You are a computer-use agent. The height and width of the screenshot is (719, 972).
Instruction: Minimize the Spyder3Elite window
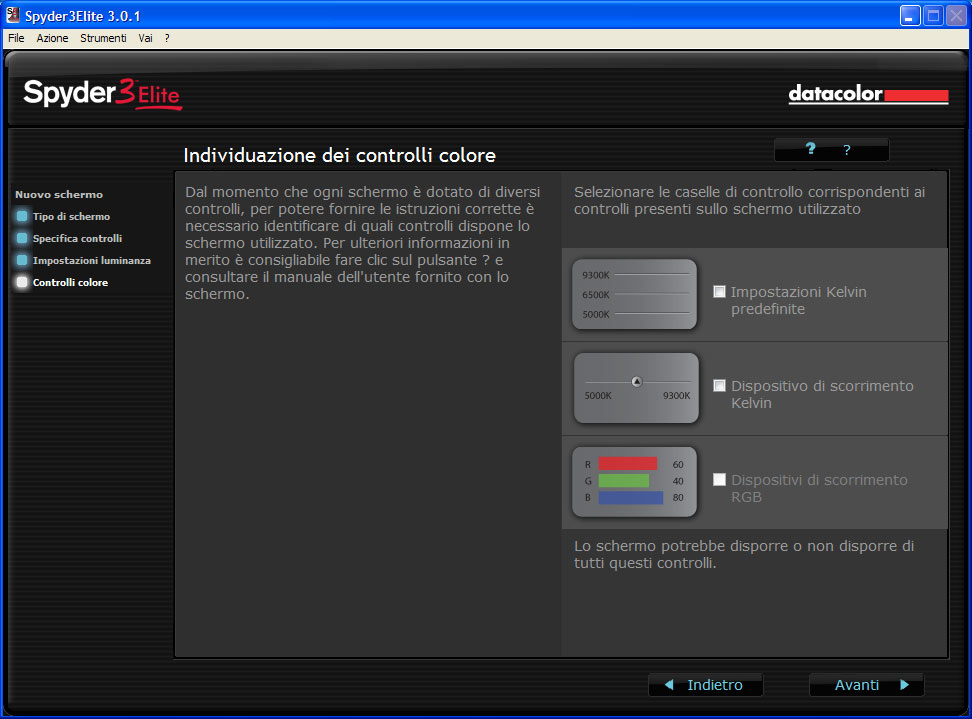click(x=909, y=15)
